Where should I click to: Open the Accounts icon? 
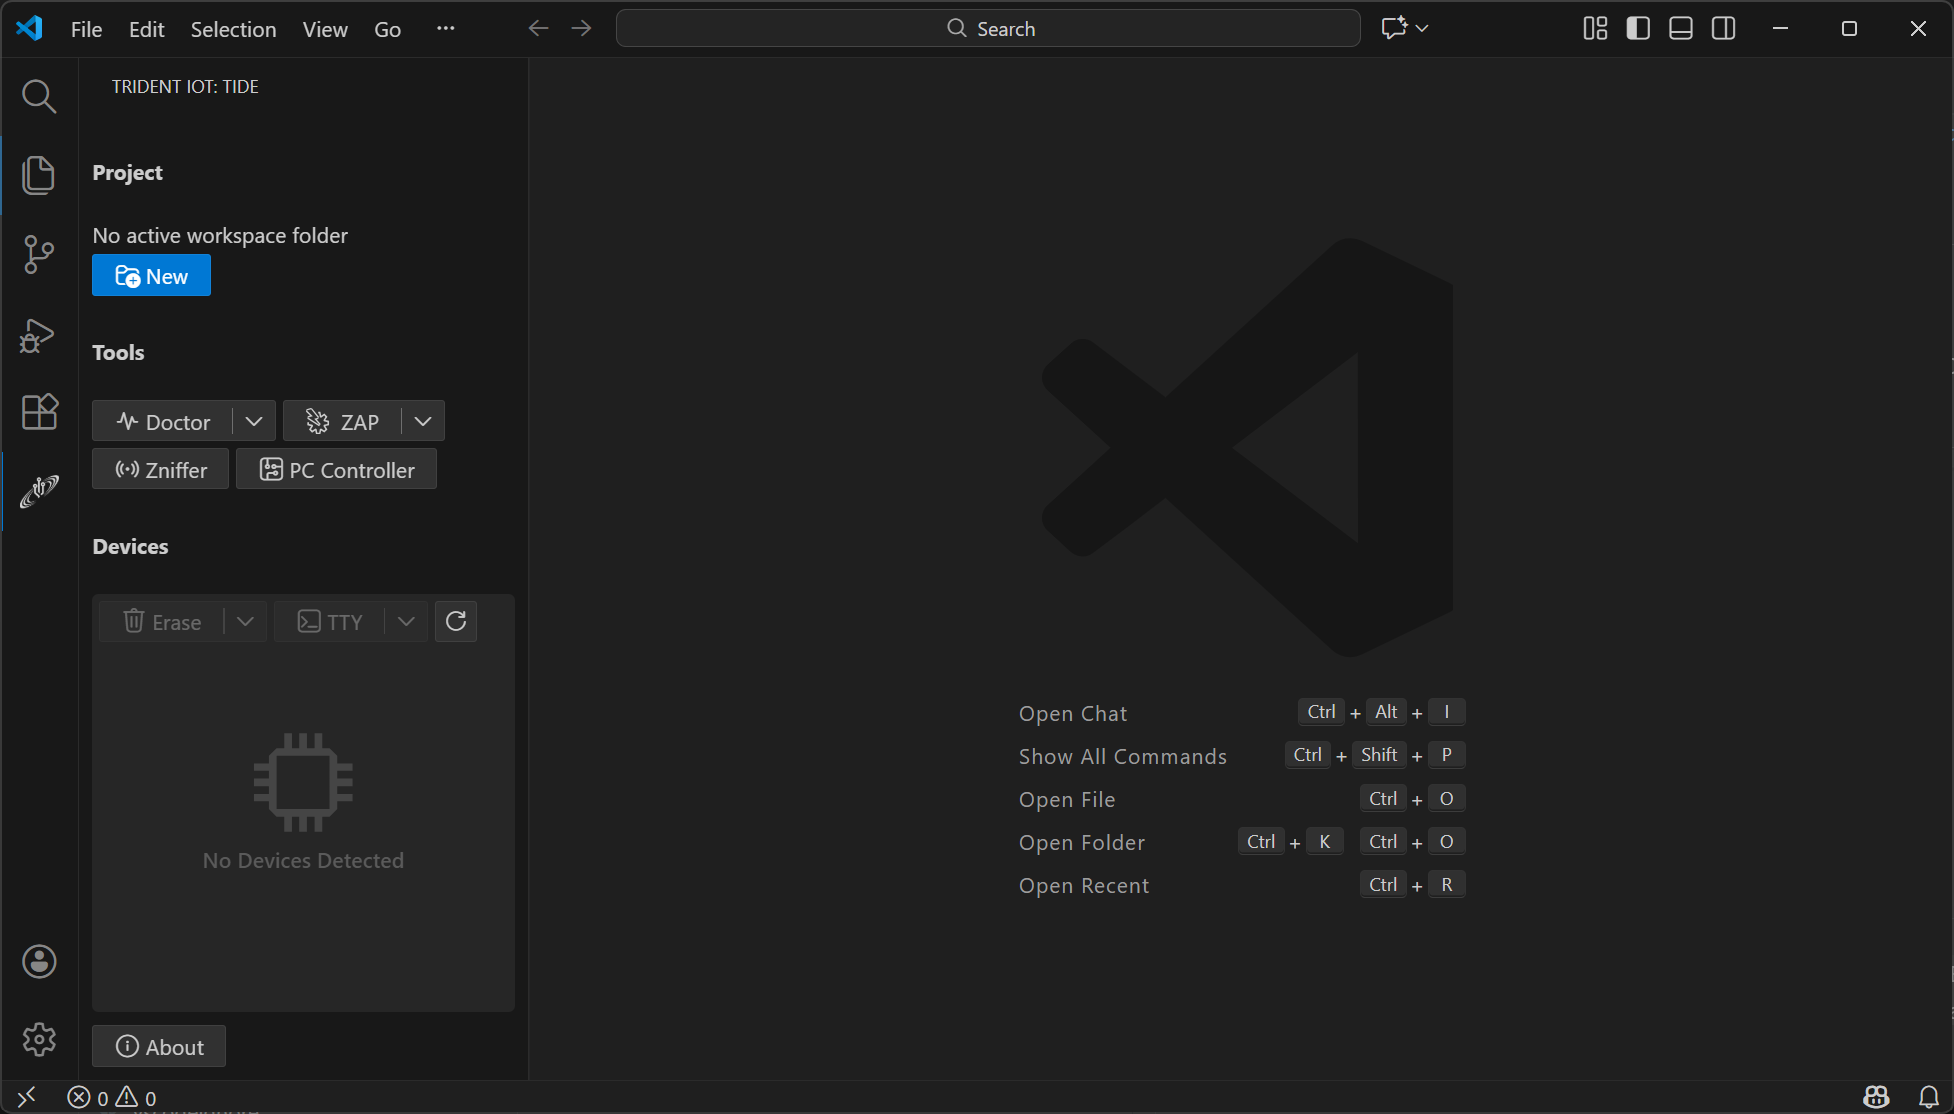click(39, 962)
